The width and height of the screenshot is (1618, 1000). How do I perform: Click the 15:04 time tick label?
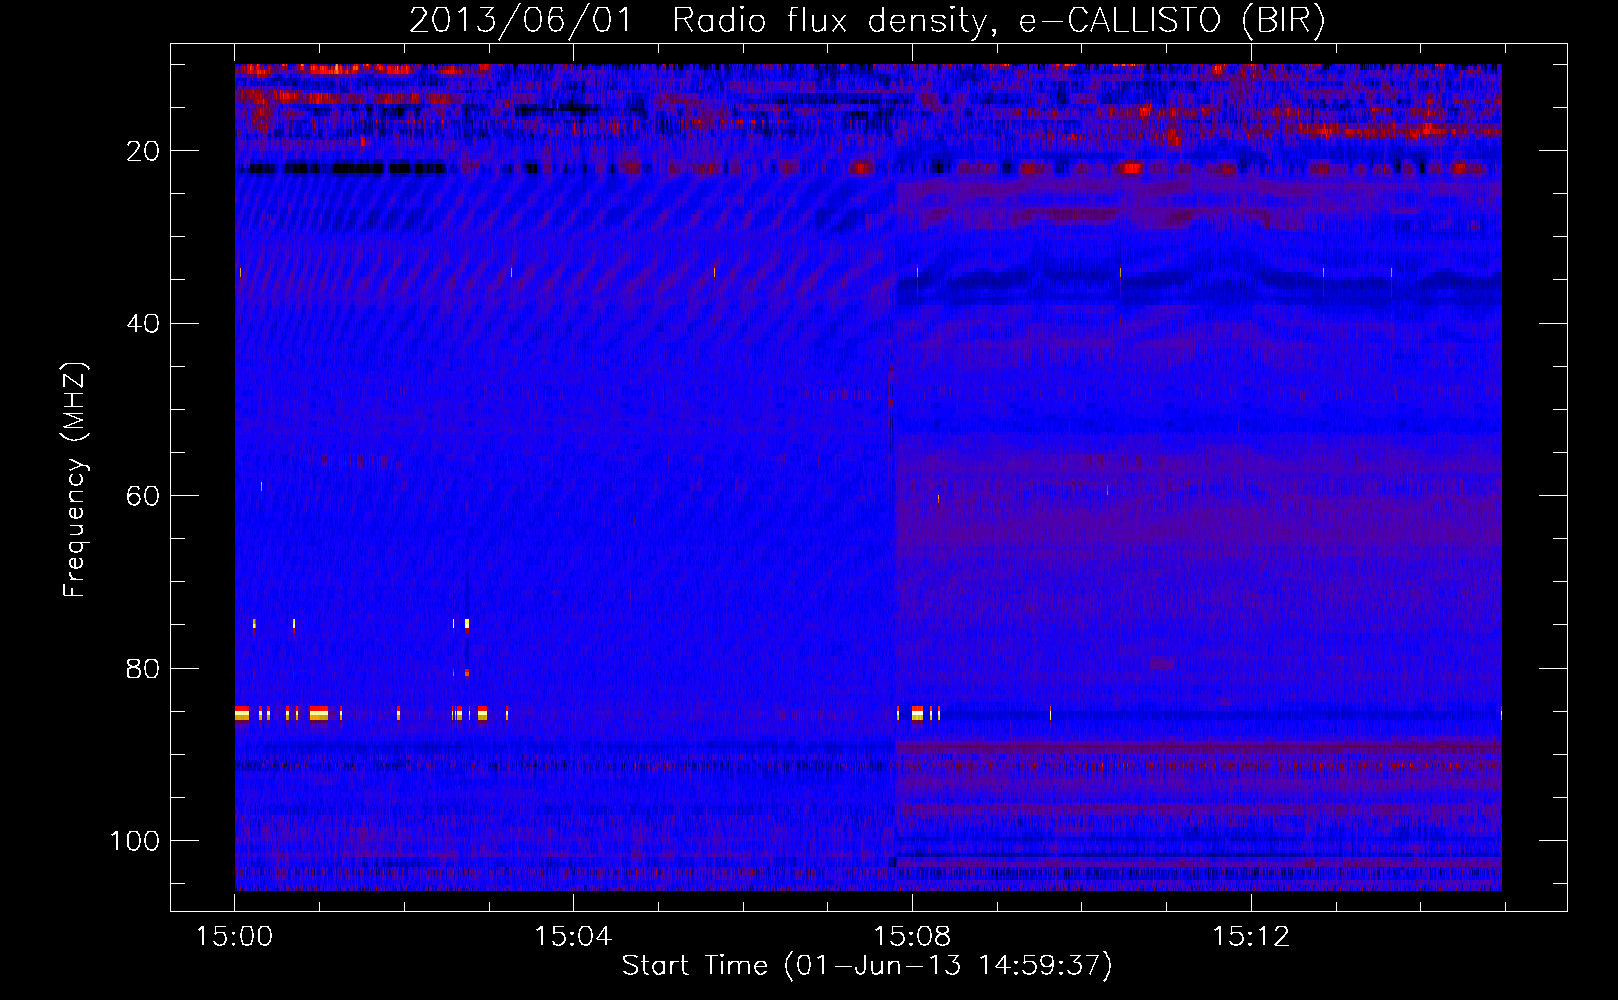click(573, 937)
